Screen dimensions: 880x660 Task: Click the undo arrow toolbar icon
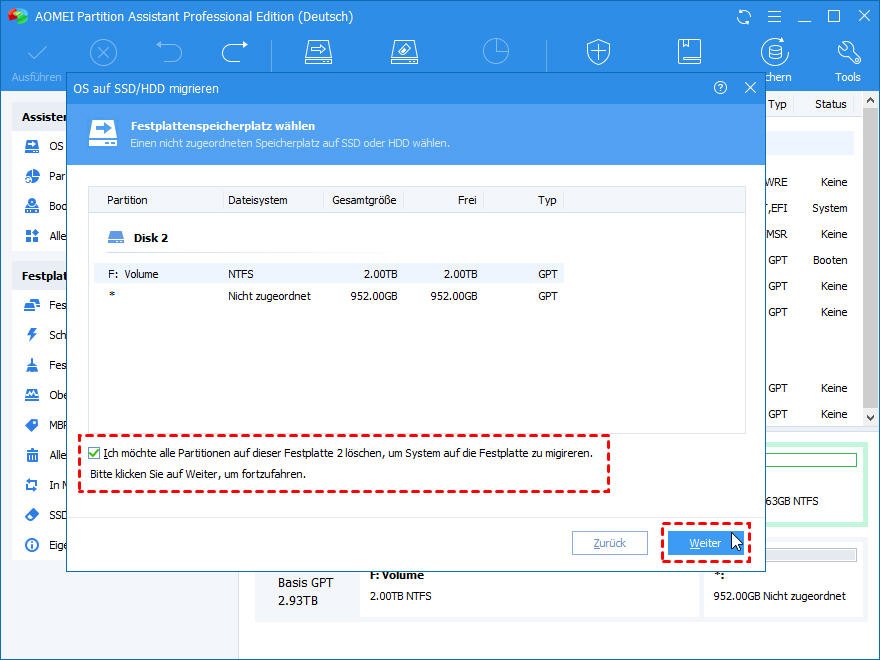click(x=169, y=52)
